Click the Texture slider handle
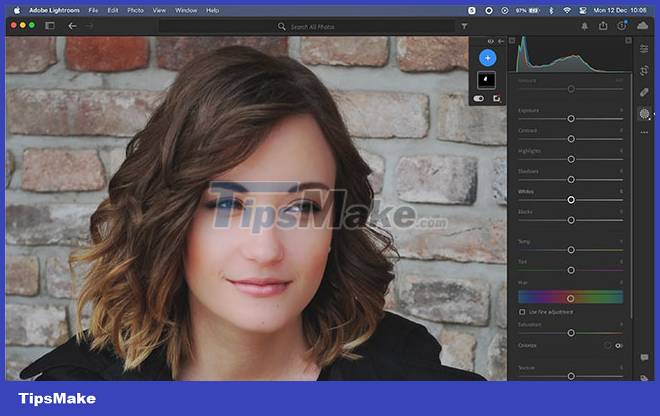 click(571, 376)
